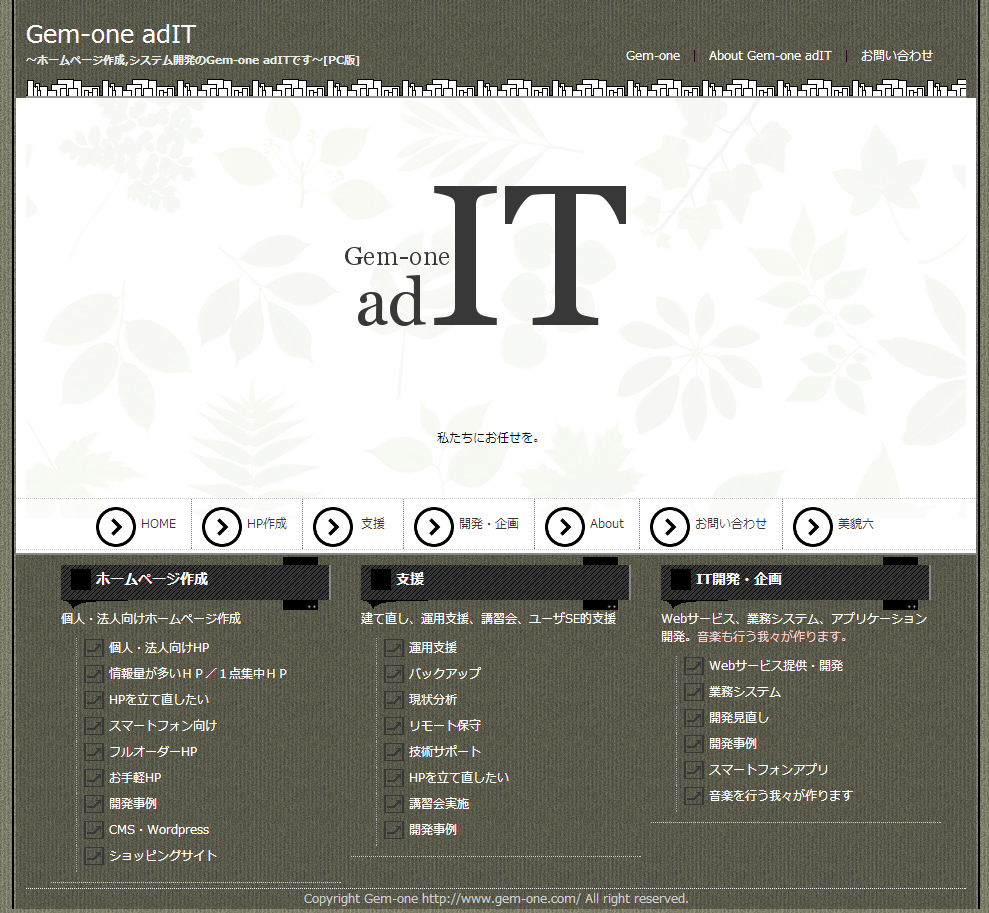Click the Webサービス提供・開発 link
This screenshot has height=913, width=989.
775,666
